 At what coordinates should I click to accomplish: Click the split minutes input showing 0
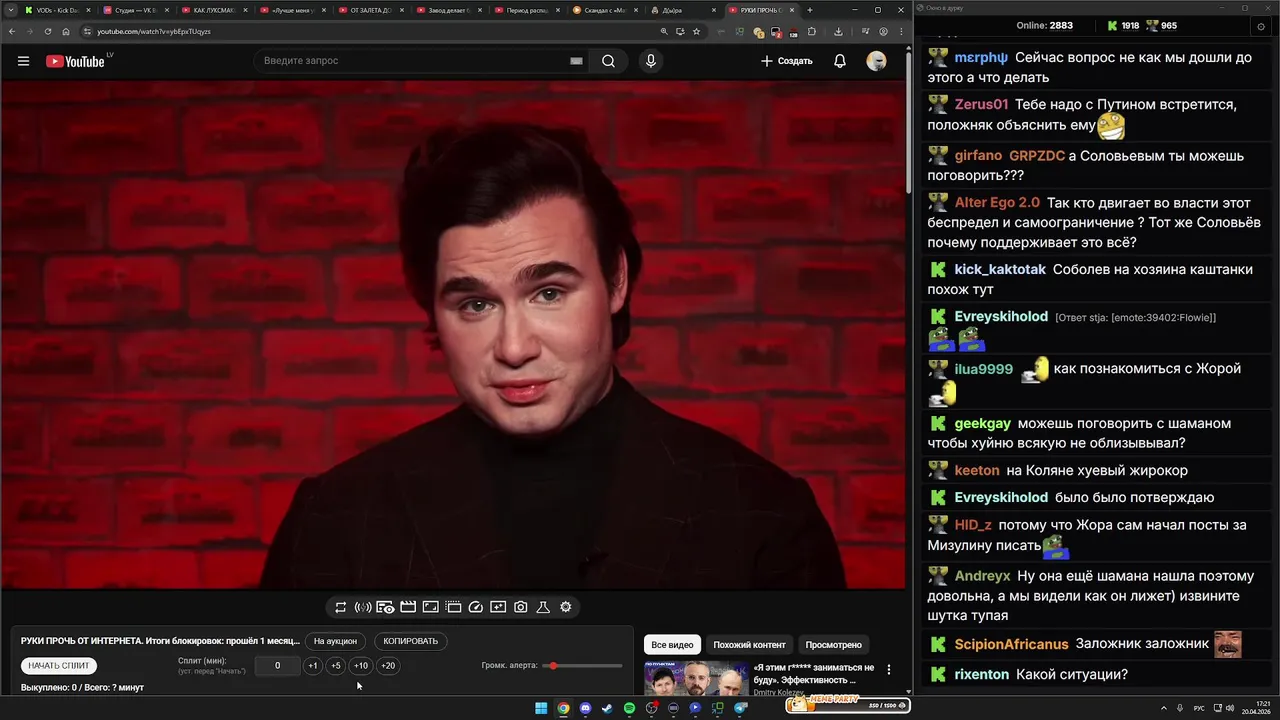tap(277, 666)
